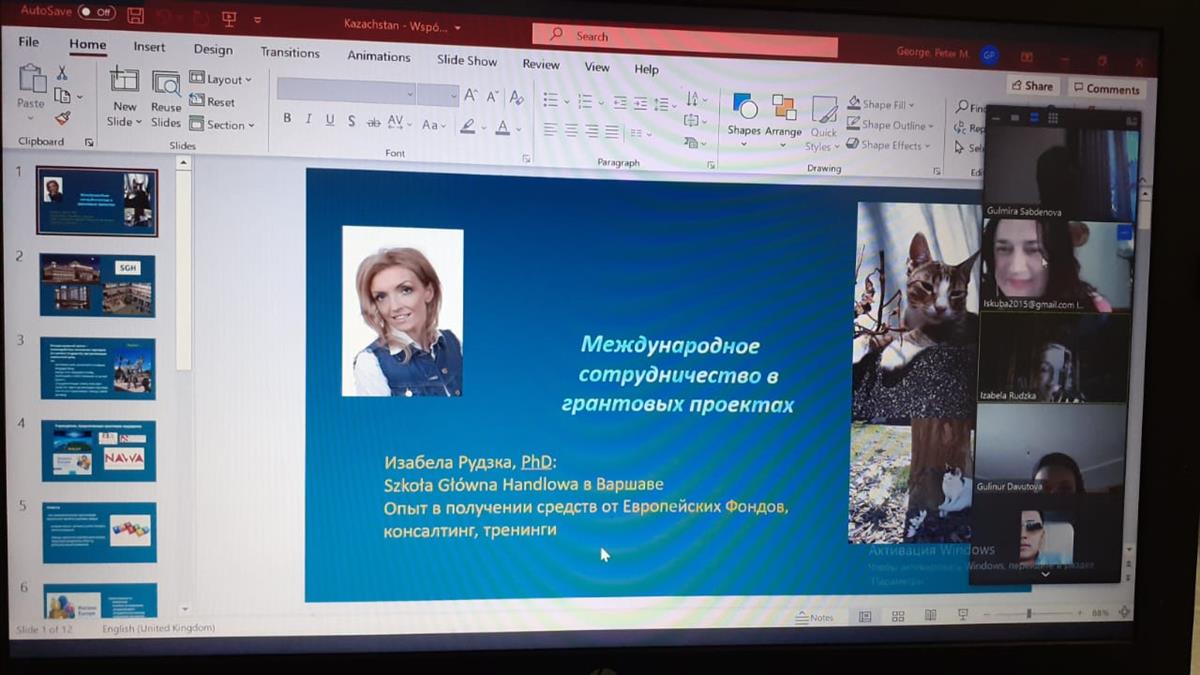Switch to Slide Sorter view icon

(897, 616)
